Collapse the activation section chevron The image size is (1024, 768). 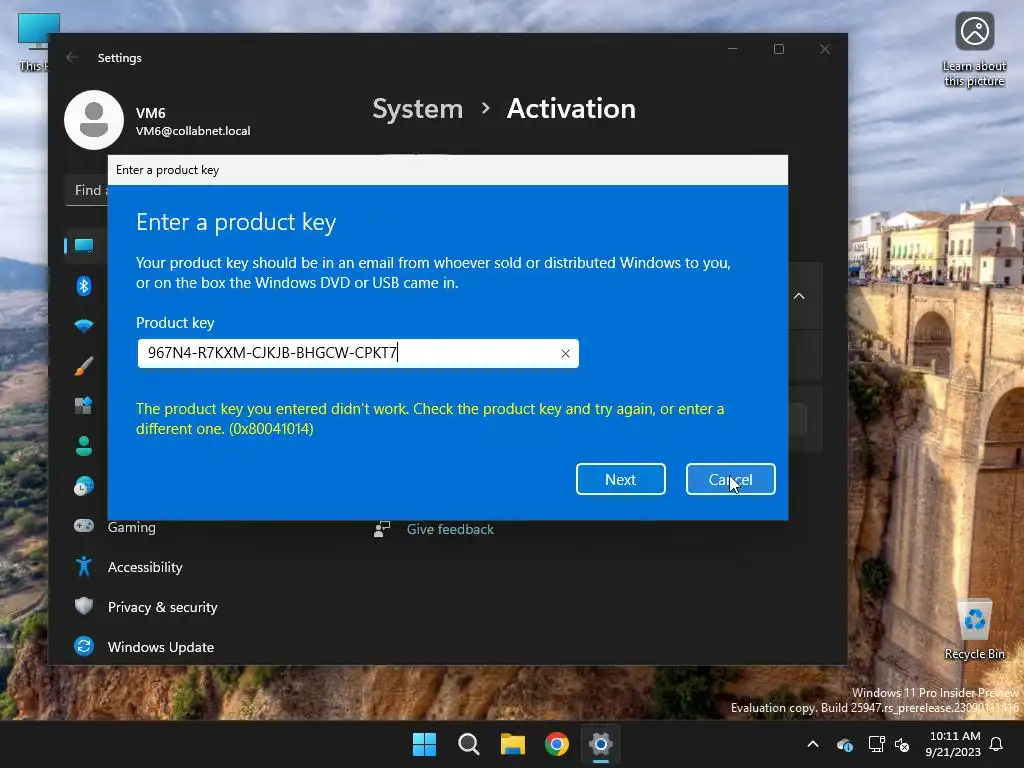[x=799, y=296]
